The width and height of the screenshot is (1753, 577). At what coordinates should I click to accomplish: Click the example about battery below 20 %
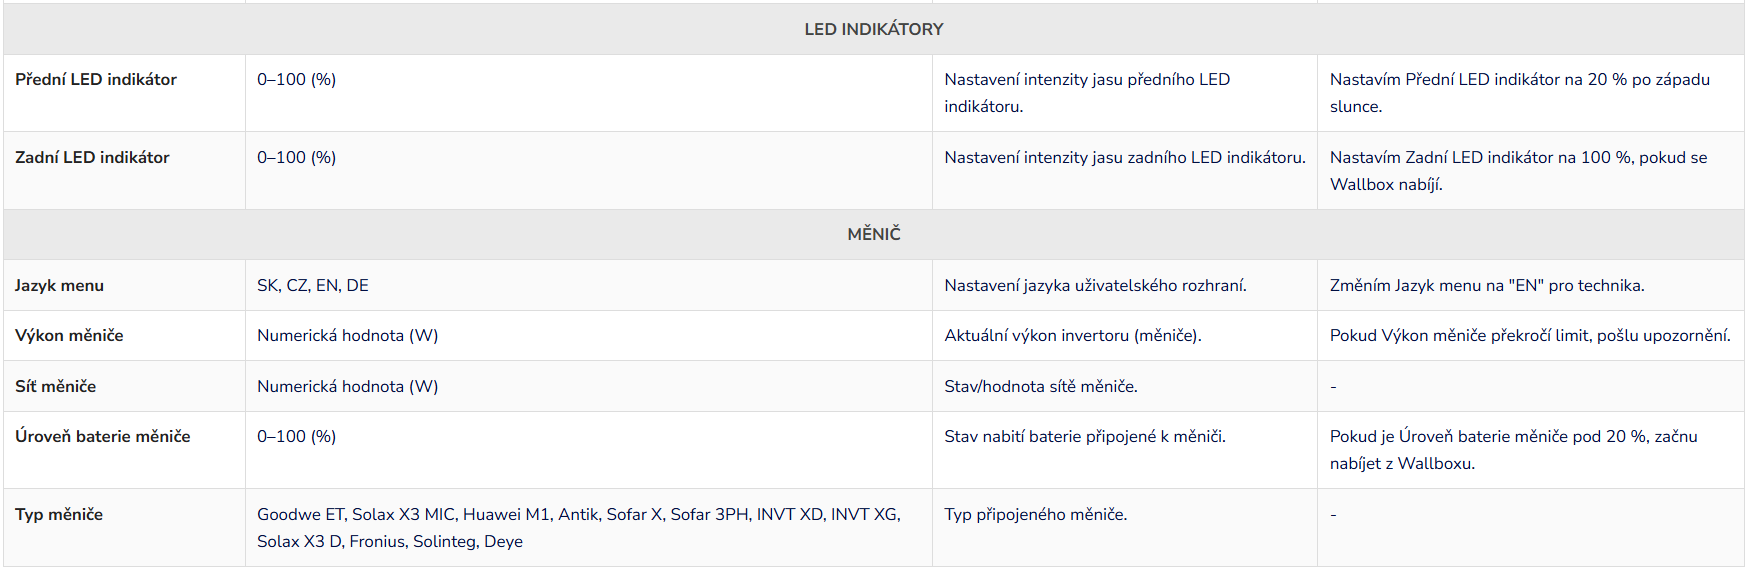pyautogui.click(x=1512, y=449)
